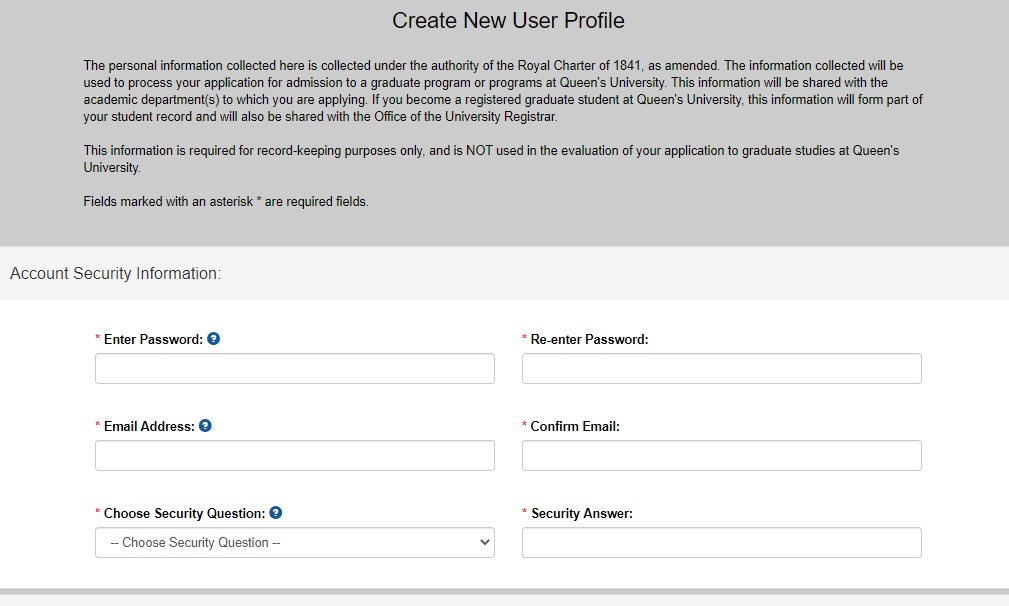1009x606 pixels.
Task: Click the "Confirm Email:" label text
Action: (x=575, y=427)
